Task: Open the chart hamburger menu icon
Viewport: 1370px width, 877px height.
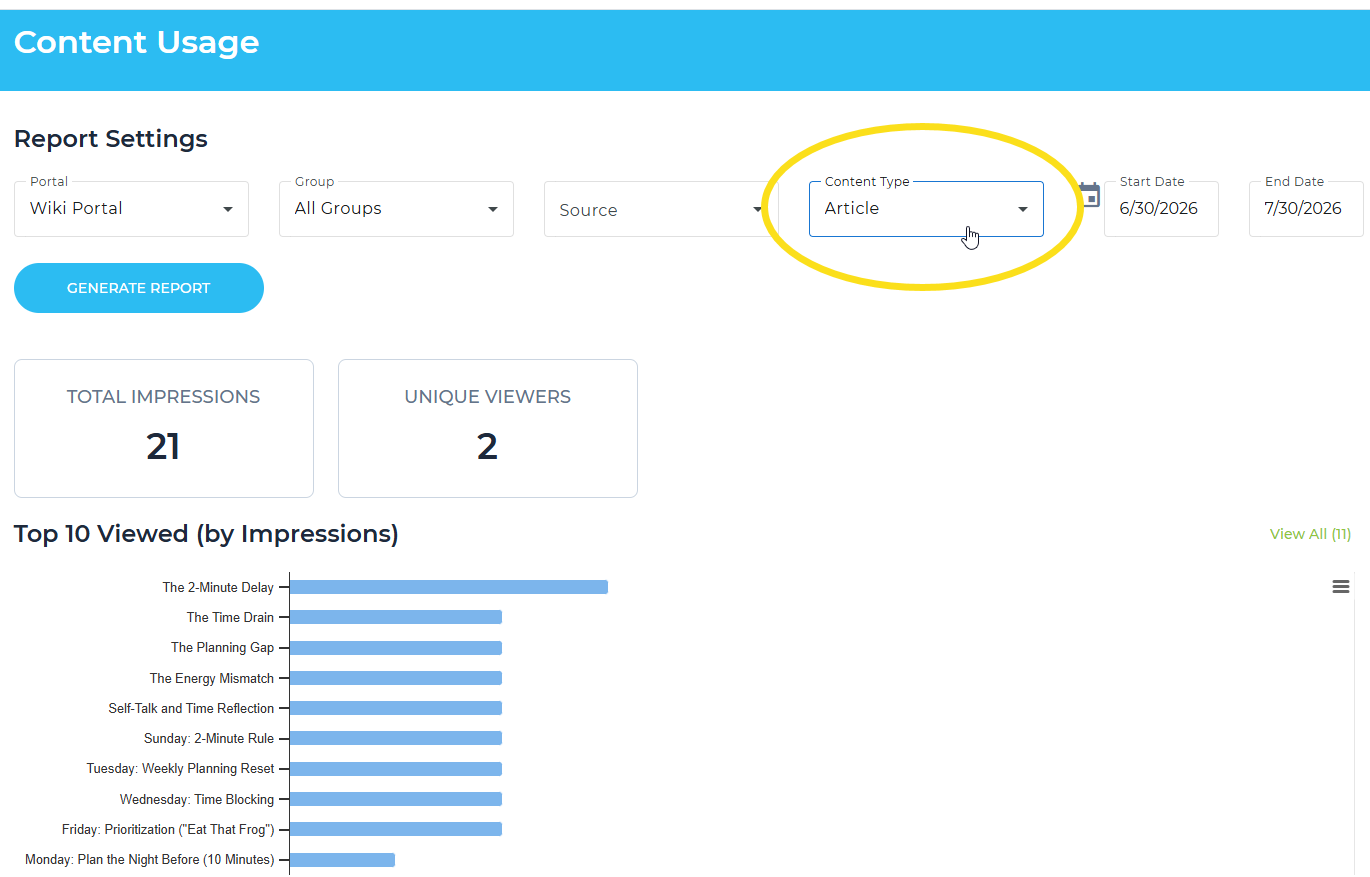Action: pyautogui.click(x=1341, y=587)
